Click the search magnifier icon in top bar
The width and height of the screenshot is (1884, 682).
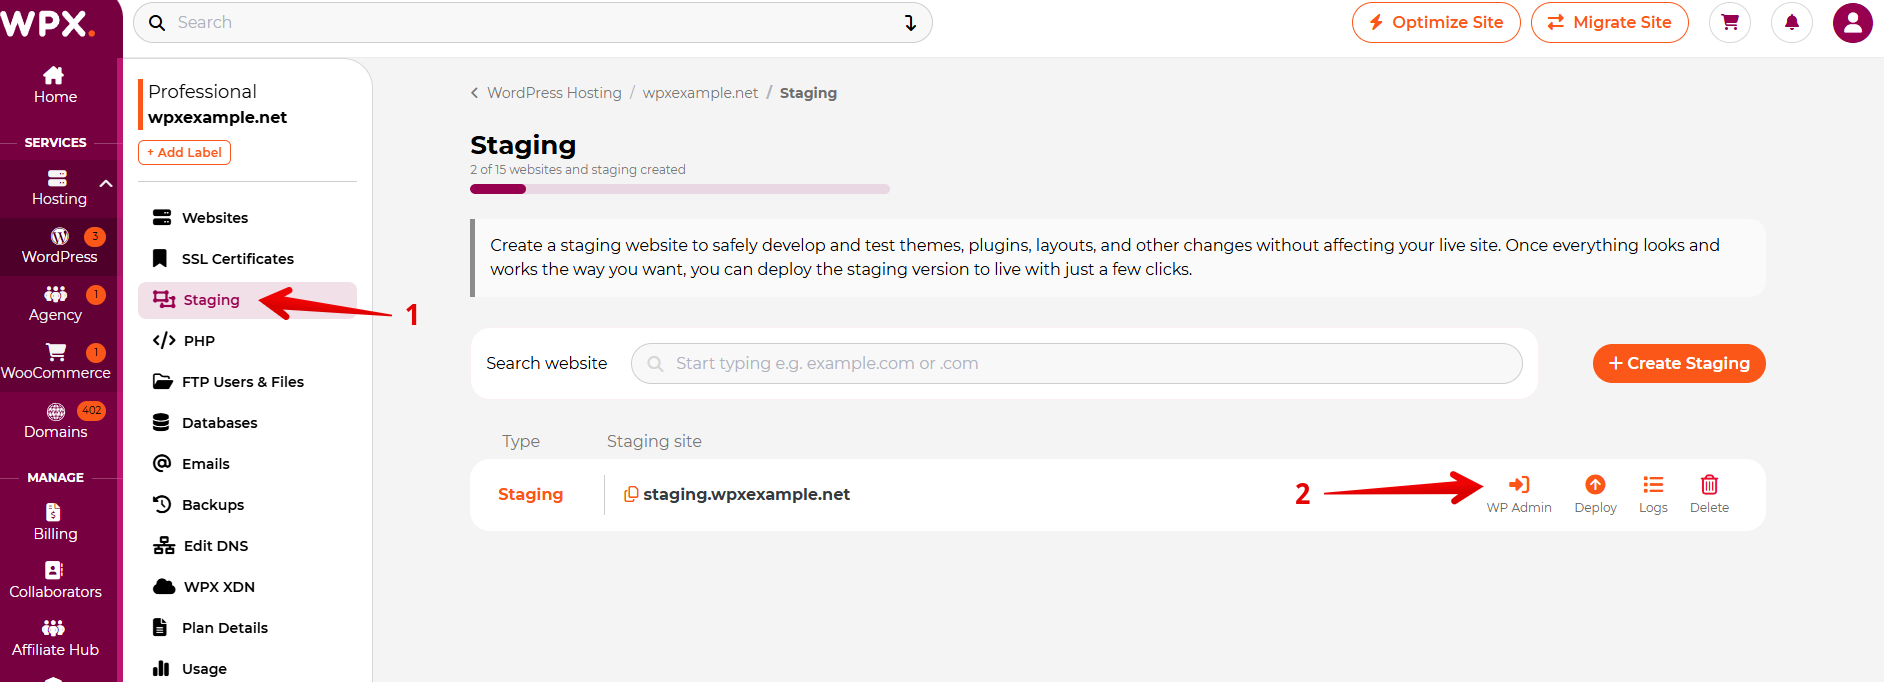pyautogui.click(x=157, y=22)
